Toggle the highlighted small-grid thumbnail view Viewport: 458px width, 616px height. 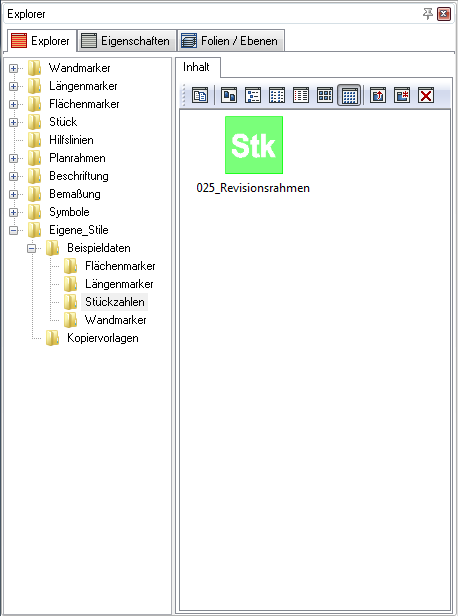[349, 95]
